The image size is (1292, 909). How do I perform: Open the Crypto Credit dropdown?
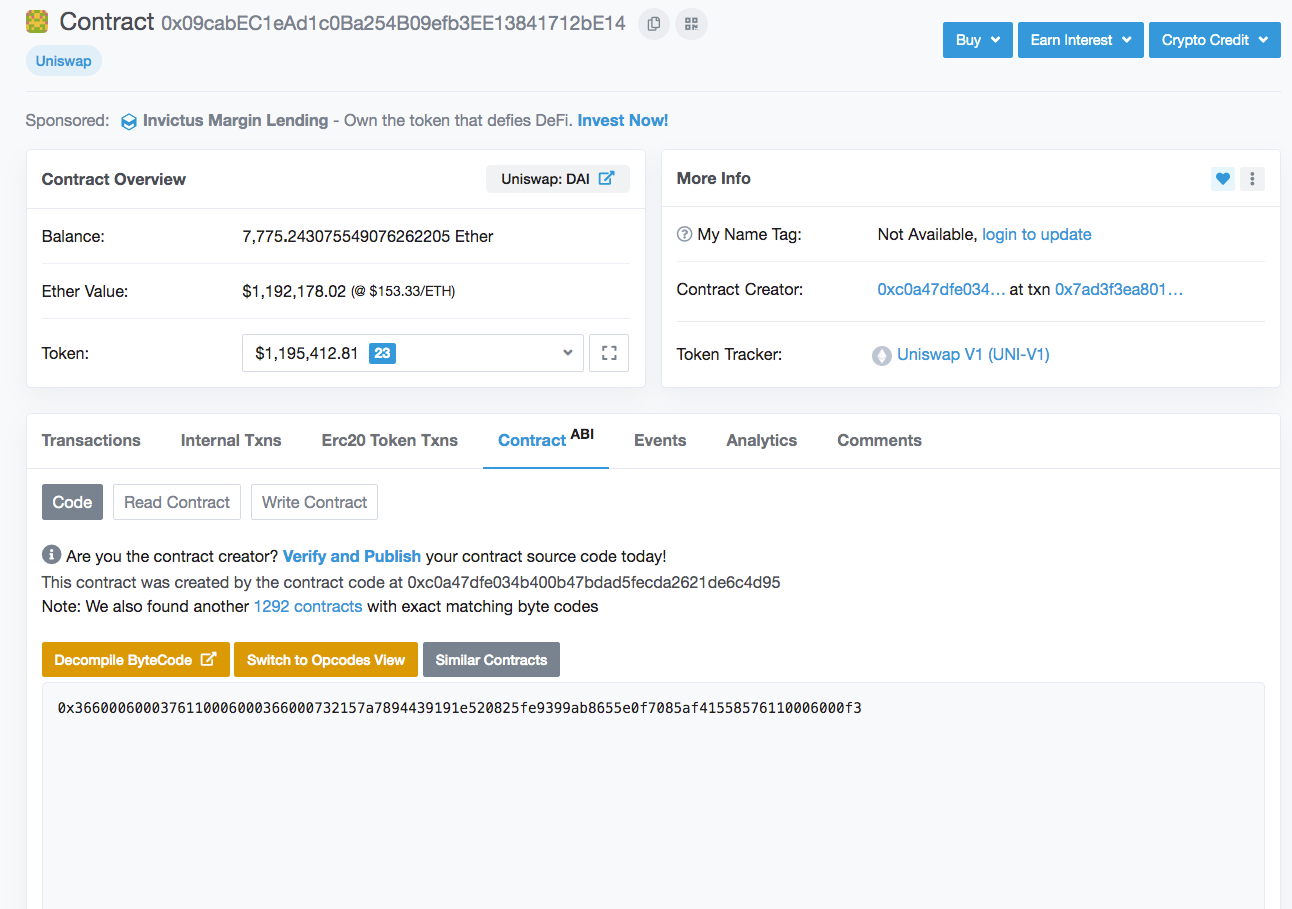[x=1215, y=40]
